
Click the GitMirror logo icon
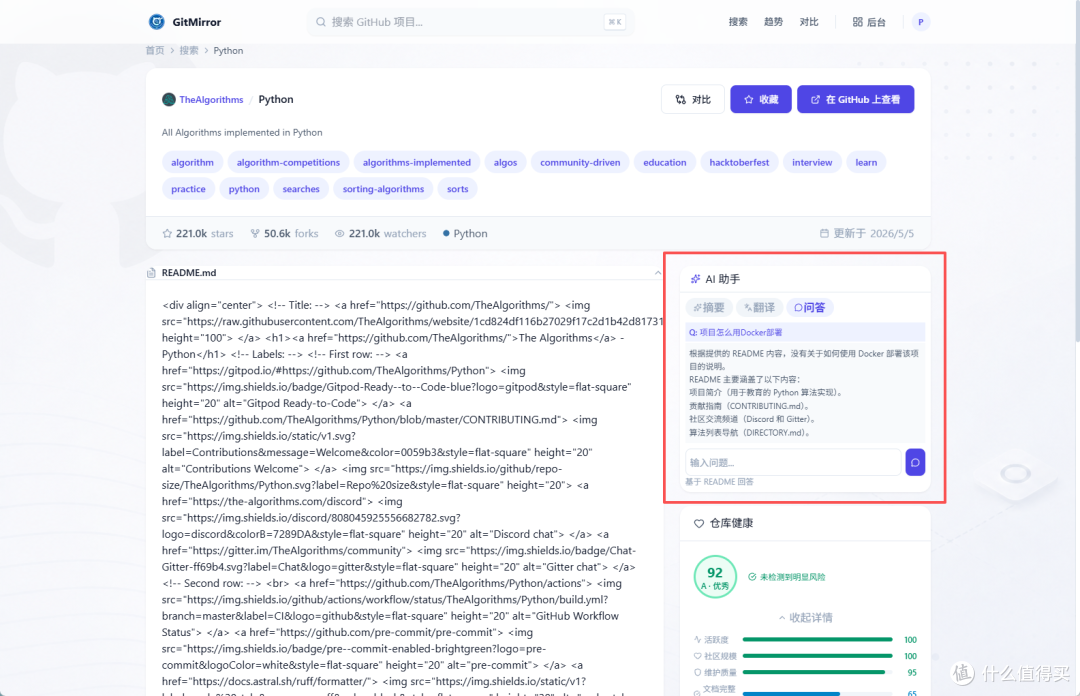point(157,21)
